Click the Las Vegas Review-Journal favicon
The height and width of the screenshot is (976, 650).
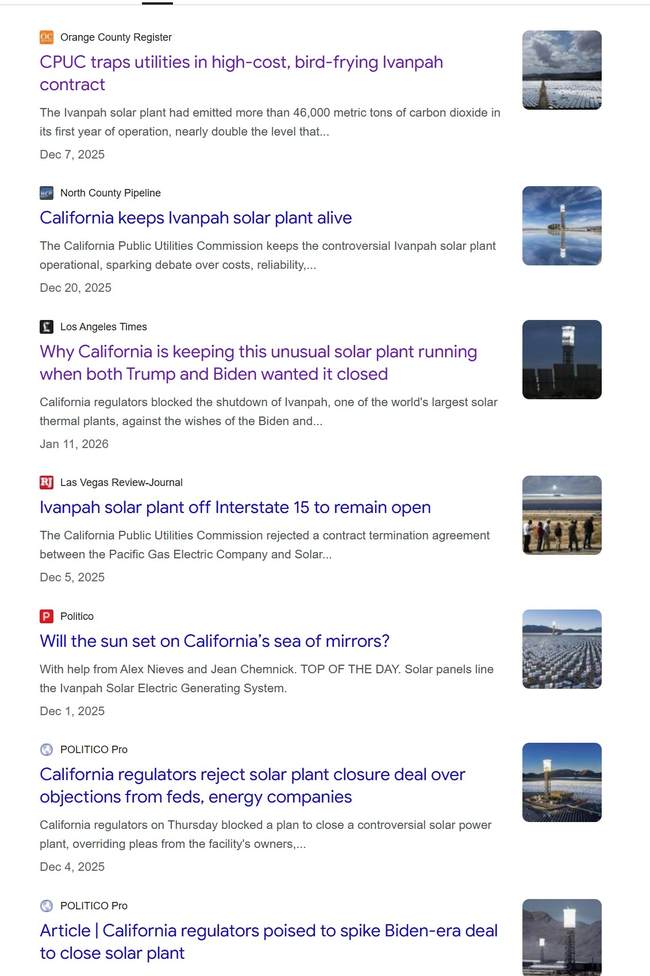(x=46, y=482)
